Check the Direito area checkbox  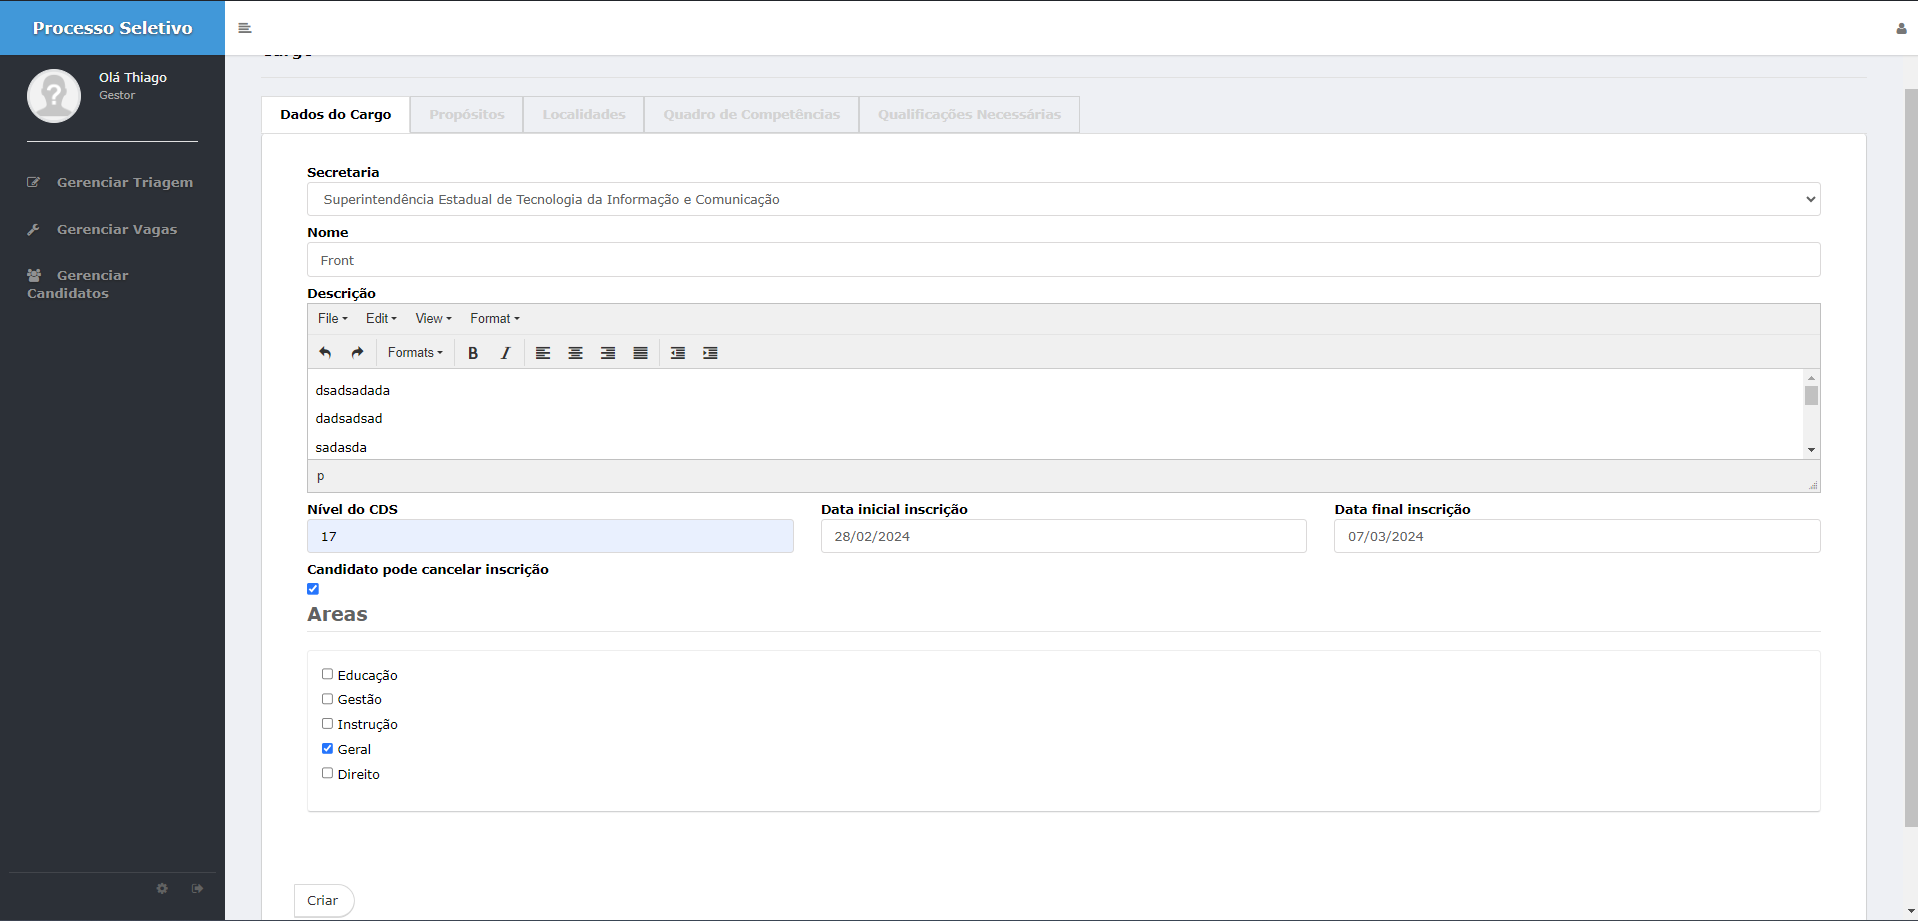click(x=327, y=773)
